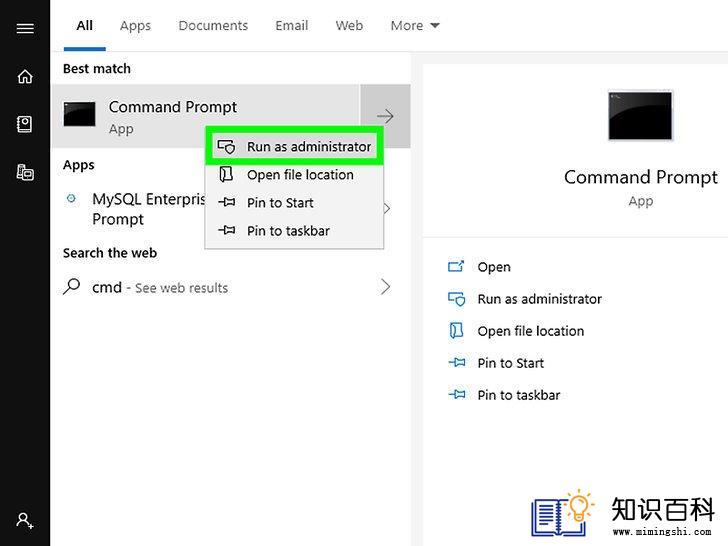Click the shield icon in the preview pane

pos(456,299)
